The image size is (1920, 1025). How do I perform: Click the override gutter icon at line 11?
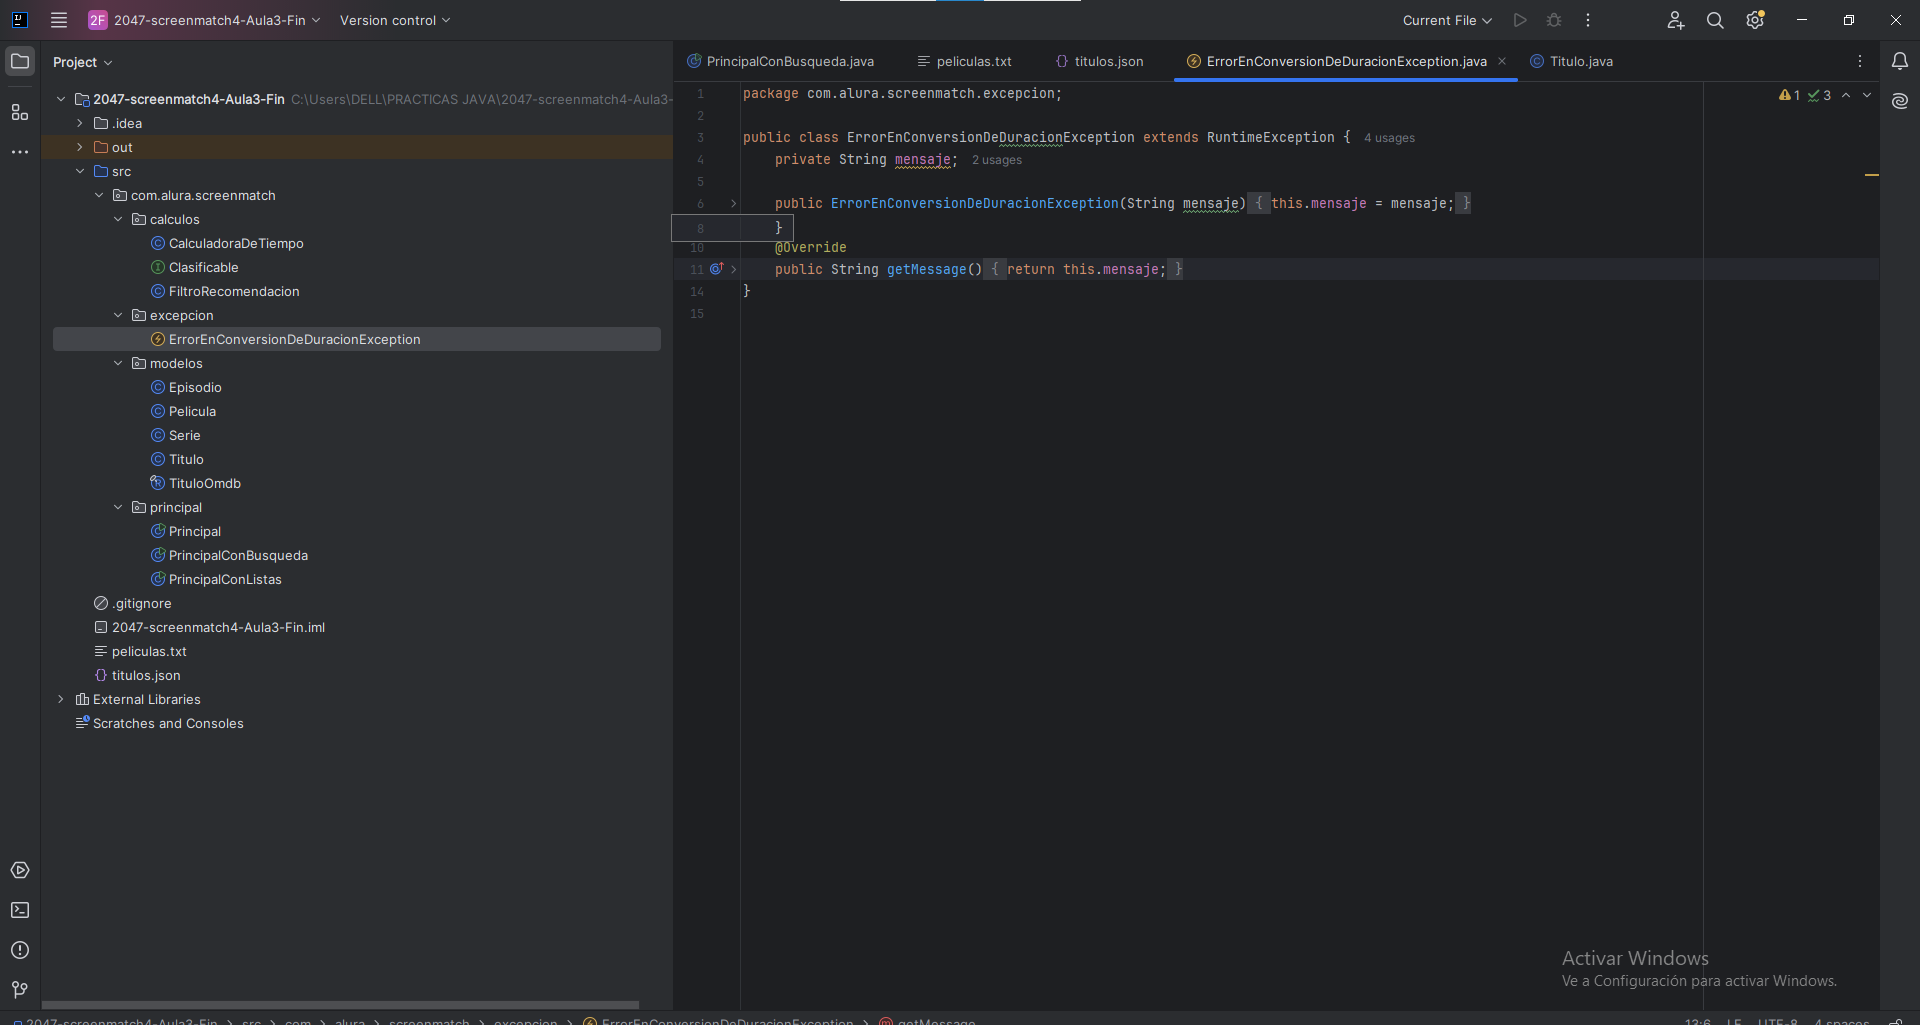click(x=716, y=269)
